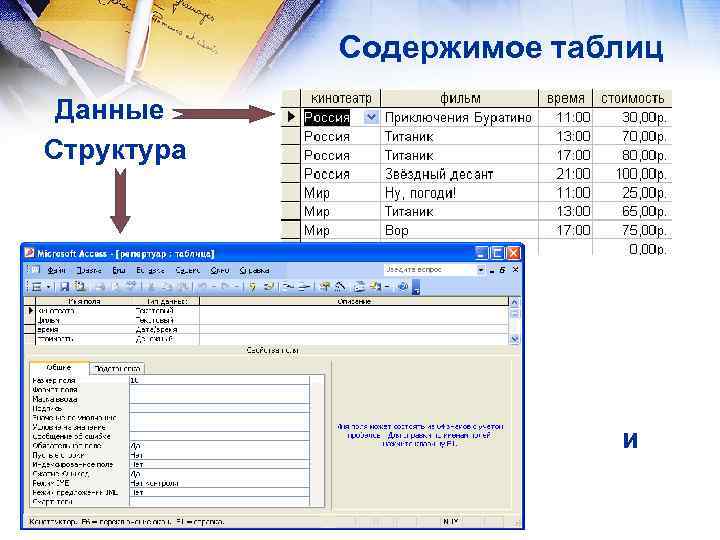The width and height of the screenshot is (720, 540).
Task: Open the View button's dropdown arrow
Action: coord(49,287)
